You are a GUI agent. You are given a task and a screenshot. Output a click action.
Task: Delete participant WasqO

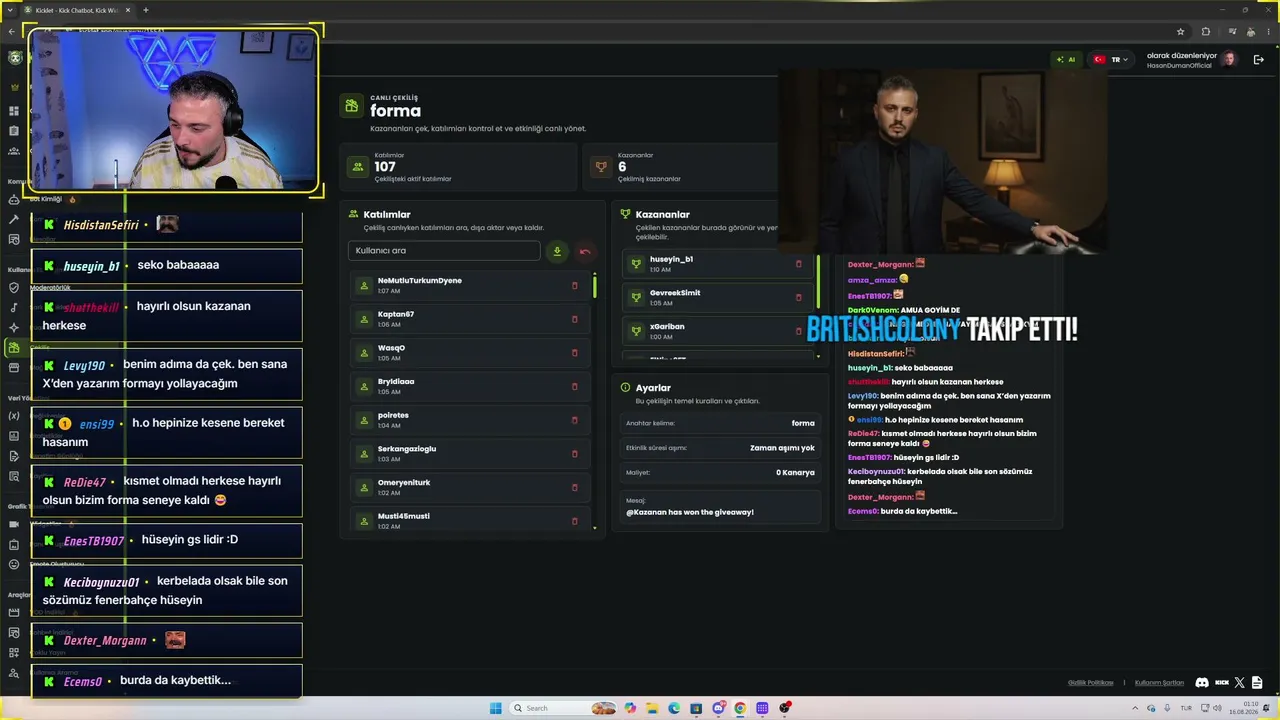pos(574,353)
